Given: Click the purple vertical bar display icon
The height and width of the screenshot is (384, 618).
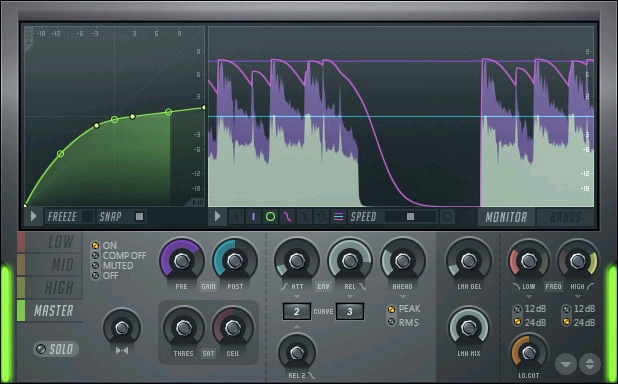Looking at the screenshot, I should tap(253, 216).
